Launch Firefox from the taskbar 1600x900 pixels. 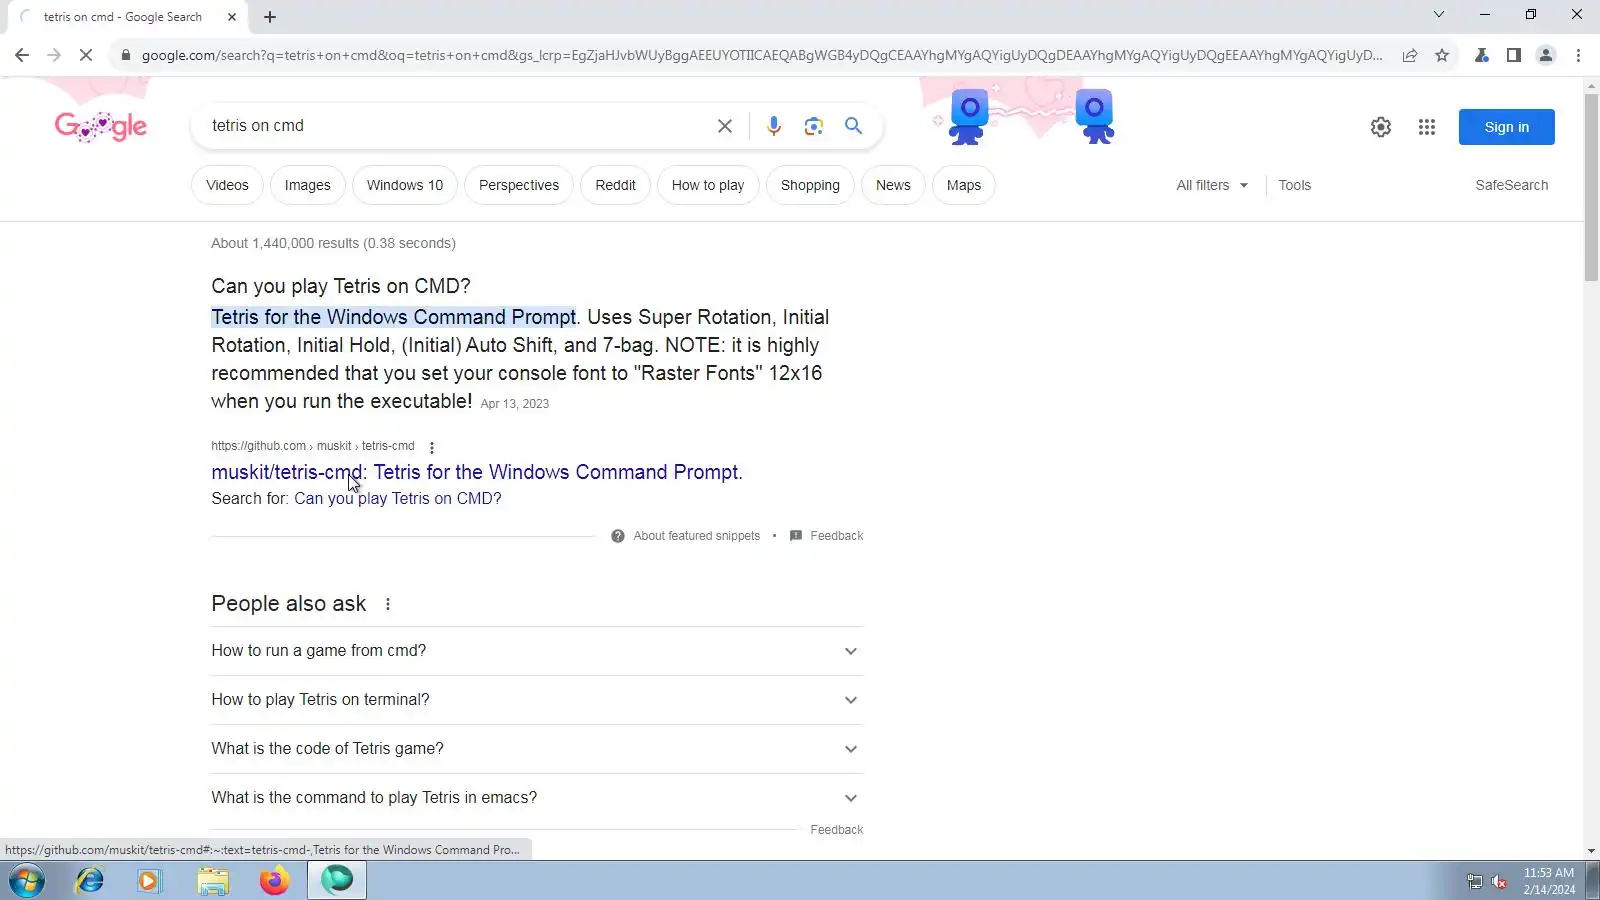[x=275, y=881]
